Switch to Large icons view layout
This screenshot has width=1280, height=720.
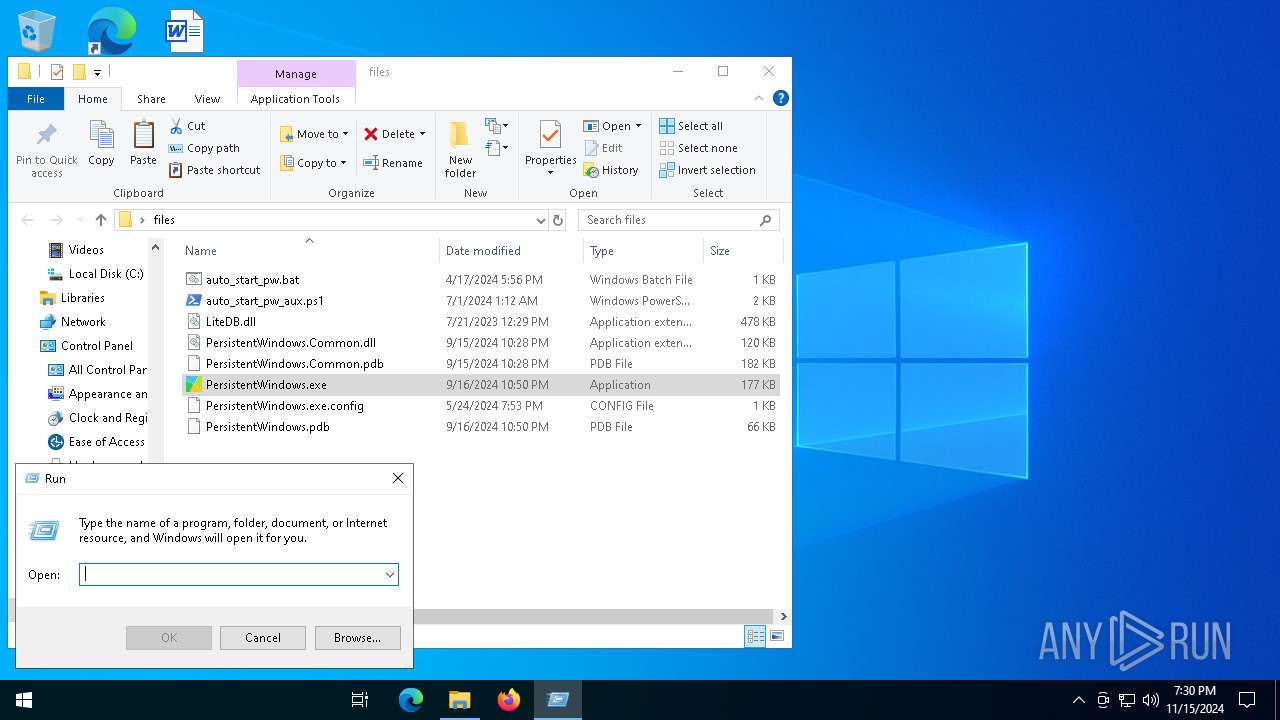tap(777, 636)
